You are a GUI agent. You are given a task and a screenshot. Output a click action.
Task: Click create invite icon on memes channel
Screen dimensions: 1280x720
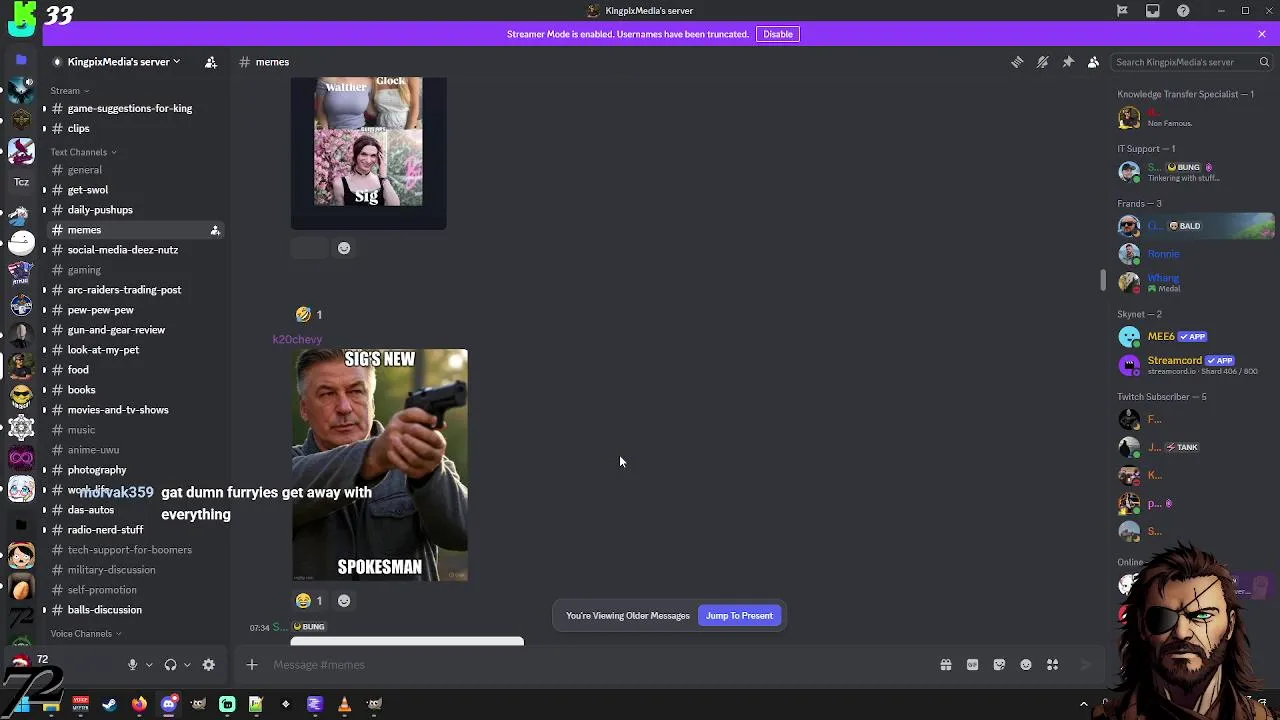(x=215, y=230)
